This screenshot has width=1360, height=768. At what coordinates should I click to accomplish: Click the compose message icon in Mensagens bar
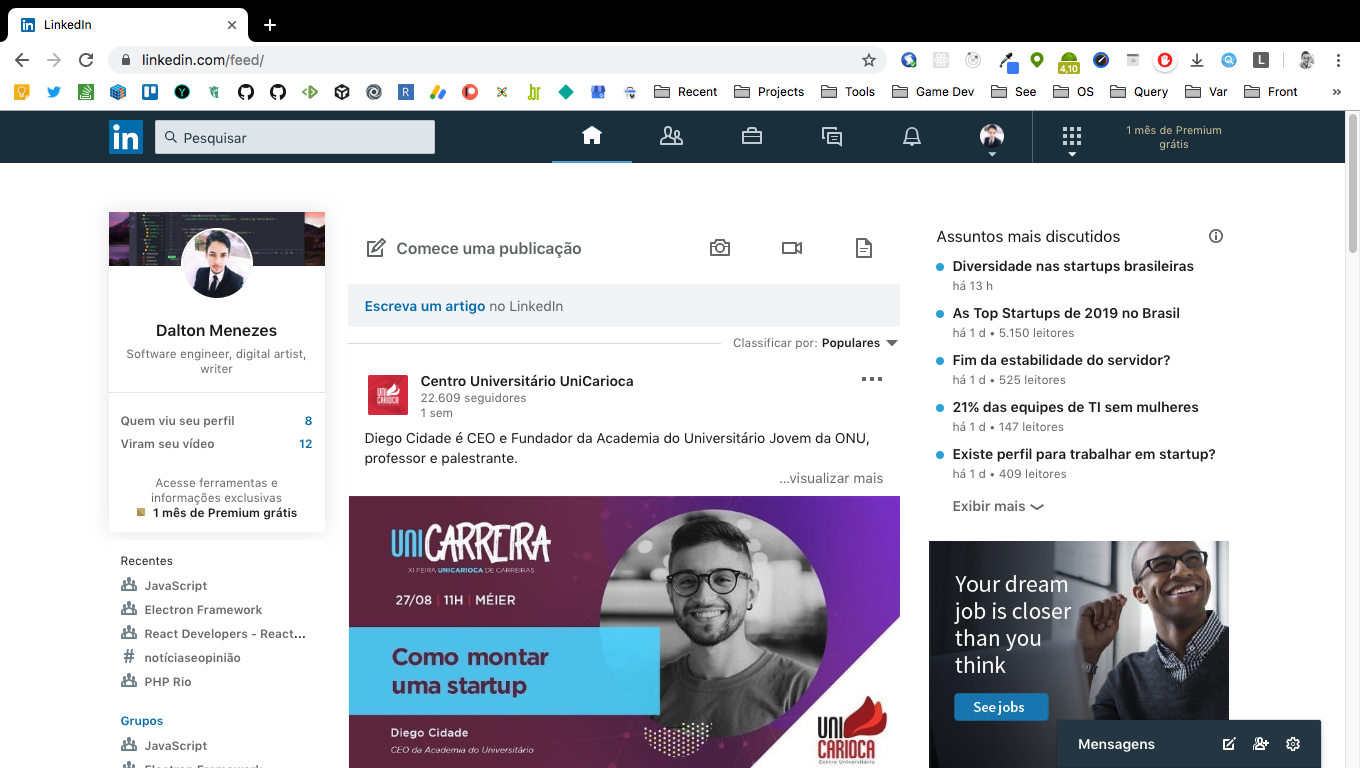click(1228, 744)
